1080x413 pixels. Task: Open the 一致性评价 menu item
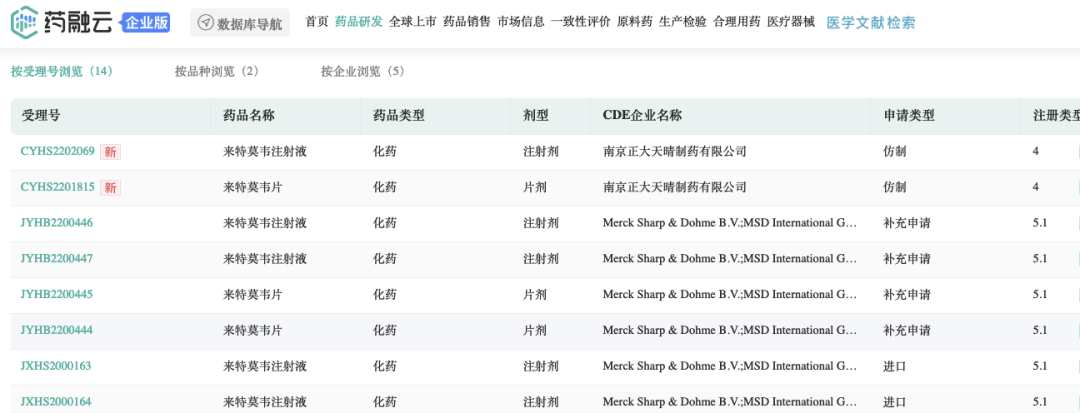(580, 21)
